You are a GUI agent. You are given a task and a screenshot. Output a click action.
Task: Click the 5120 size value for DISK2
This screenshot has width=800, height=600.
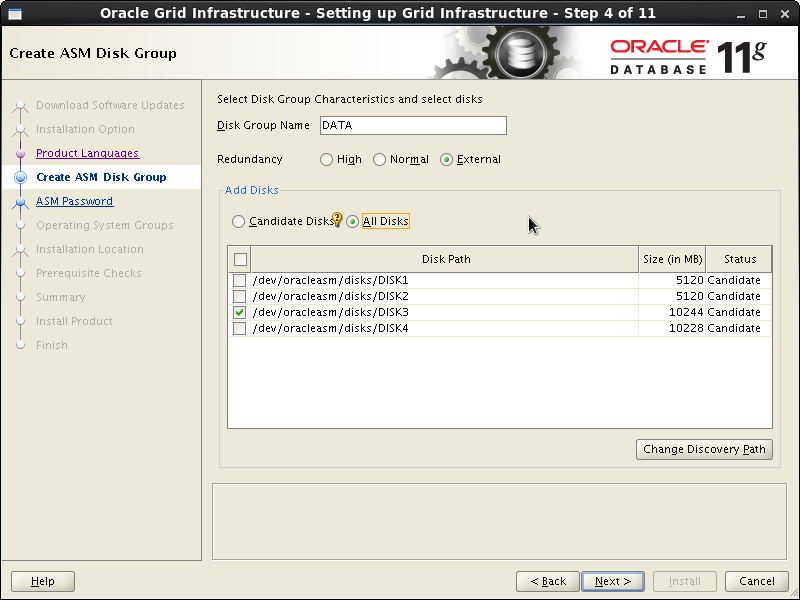click(x=689, y=296)
